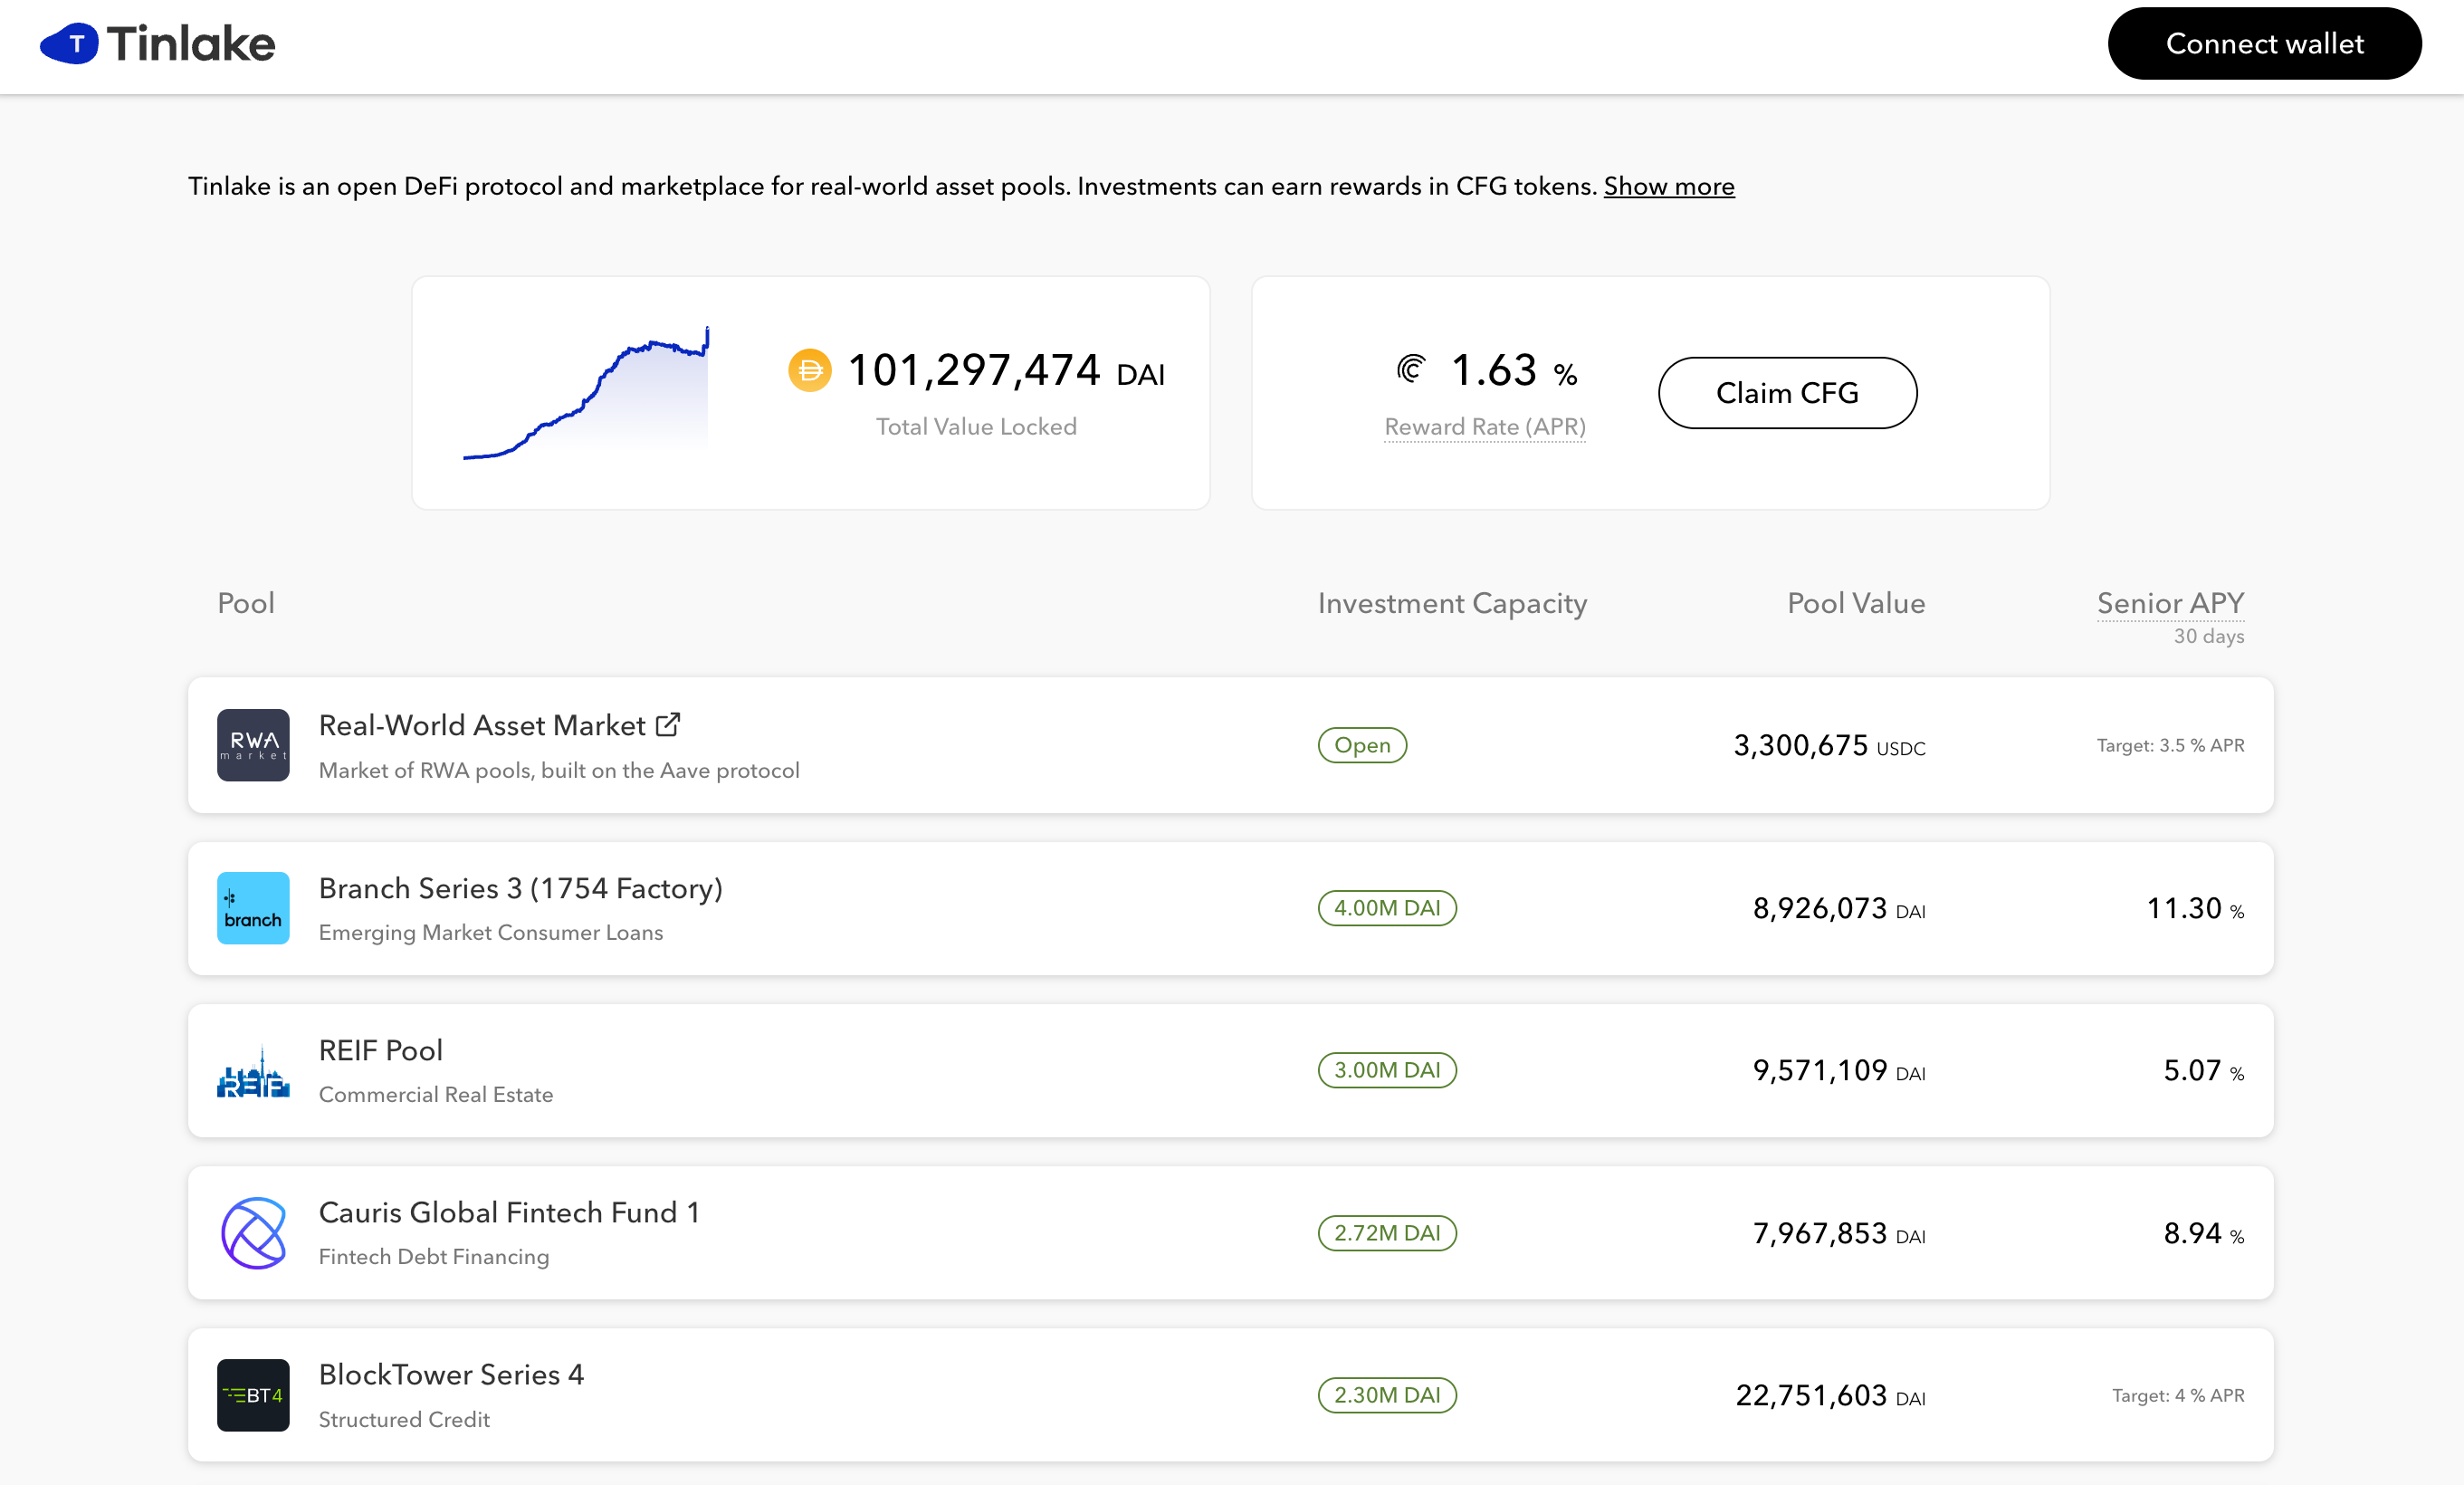Screen dimensions: 2464x1485
Task: Expand description with Show more link
Action: [x=1668, y=186]
